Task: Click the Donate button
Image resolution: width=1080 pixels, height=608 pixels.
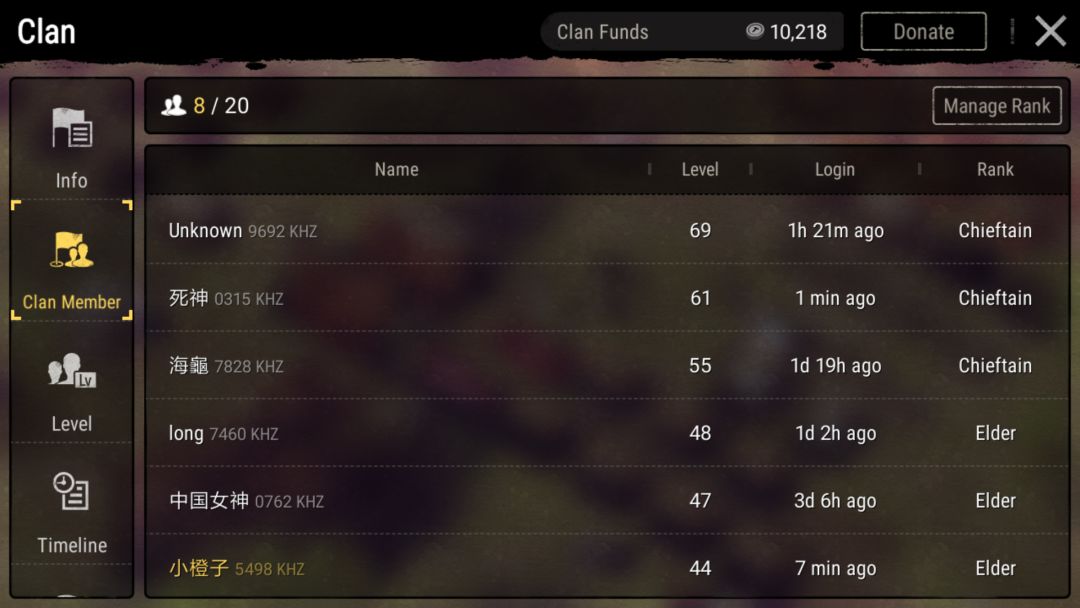Action: coord(923,31)
